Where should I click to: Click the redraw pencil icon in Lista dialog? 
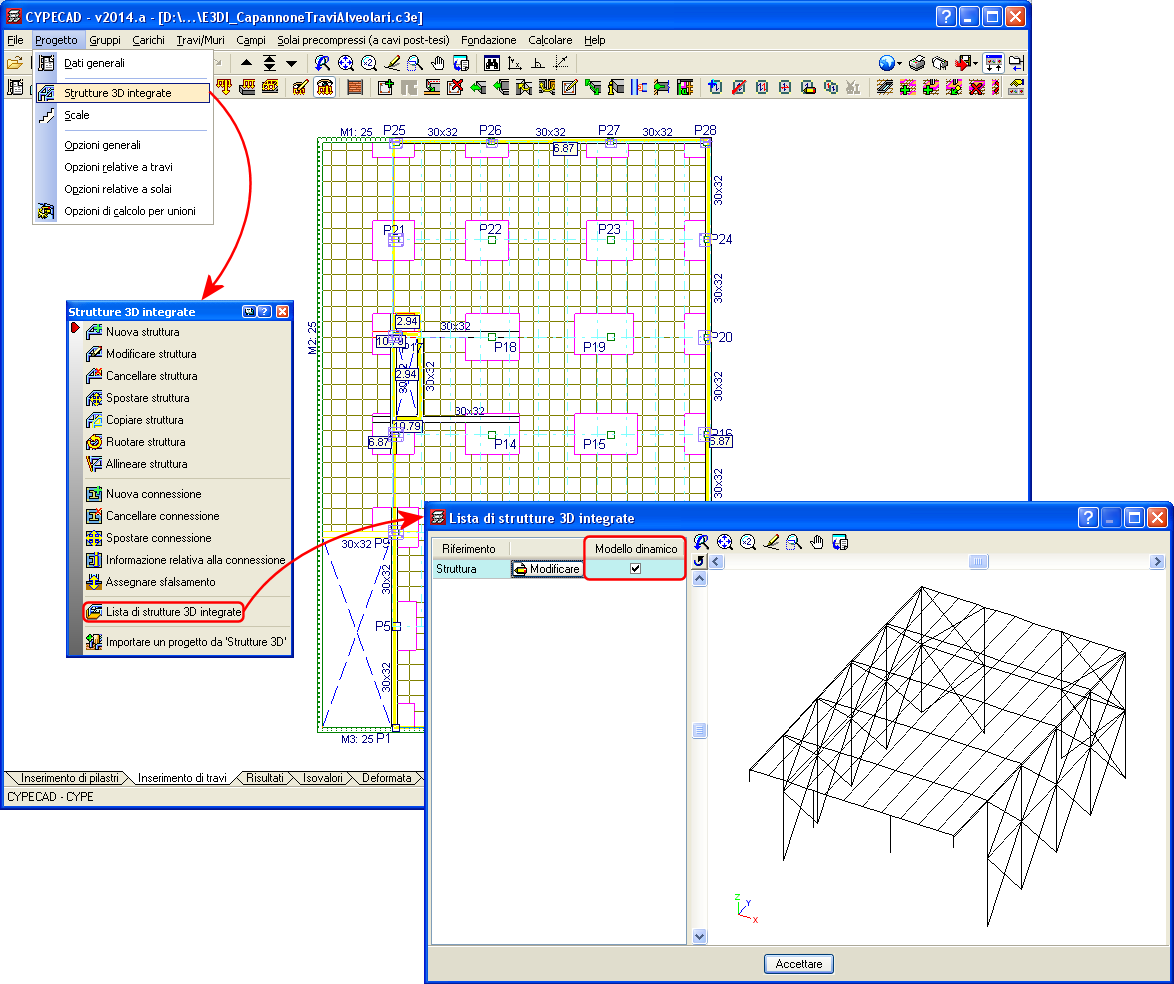771,542
